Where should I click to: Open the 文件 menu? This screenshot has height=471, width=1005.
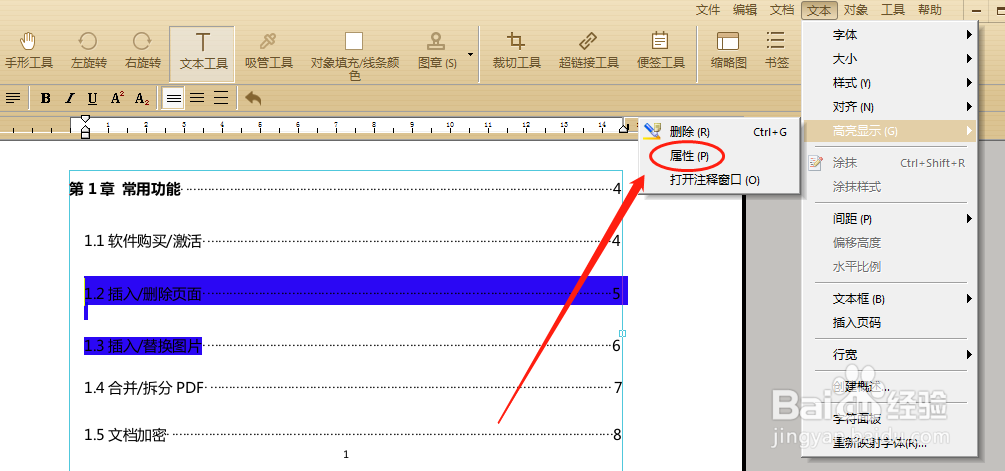tap(708, 10)
